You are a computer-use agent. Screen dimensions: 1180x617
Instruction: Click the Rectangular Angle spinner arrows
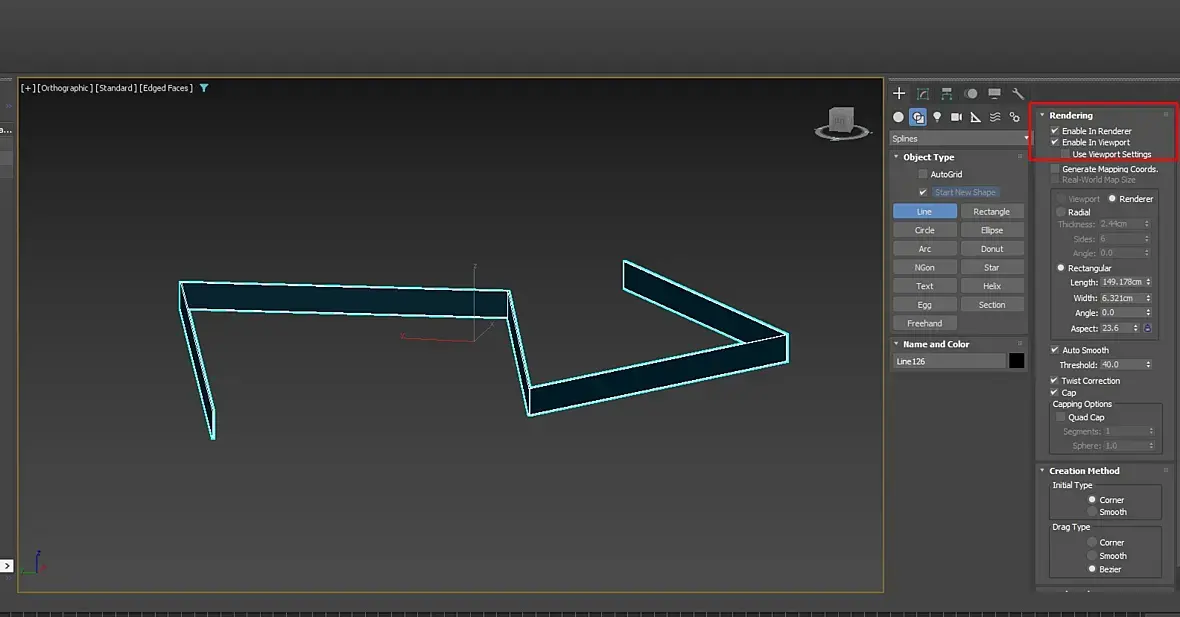click(1148, 312)
